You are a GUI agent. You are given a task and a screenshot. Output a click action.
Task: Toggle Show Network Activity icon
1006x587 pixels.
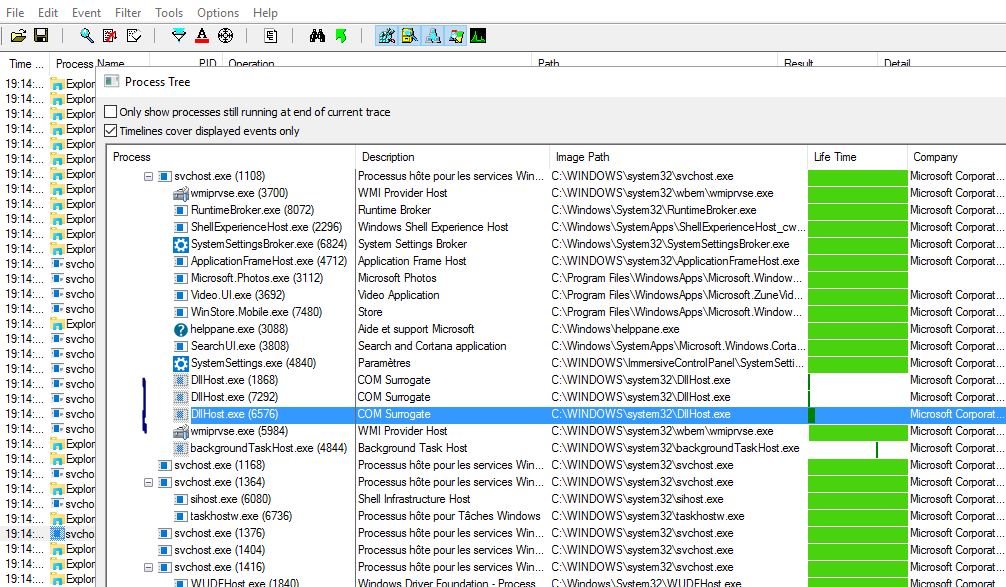433,36
